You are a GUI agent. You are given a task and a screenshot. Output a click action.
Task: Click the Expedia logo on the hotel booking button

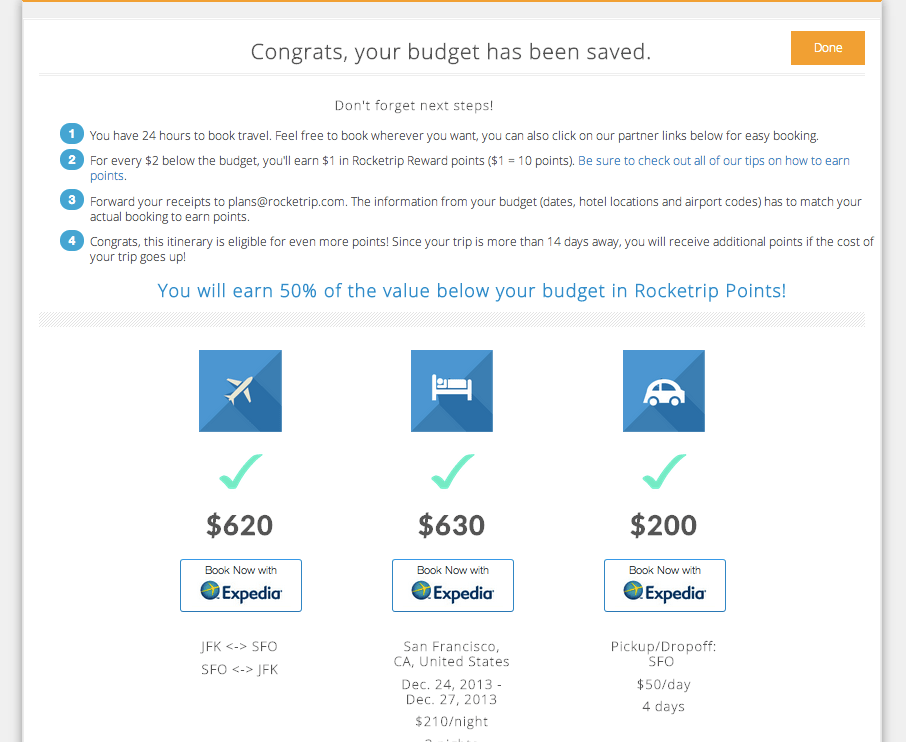[452, 593]
